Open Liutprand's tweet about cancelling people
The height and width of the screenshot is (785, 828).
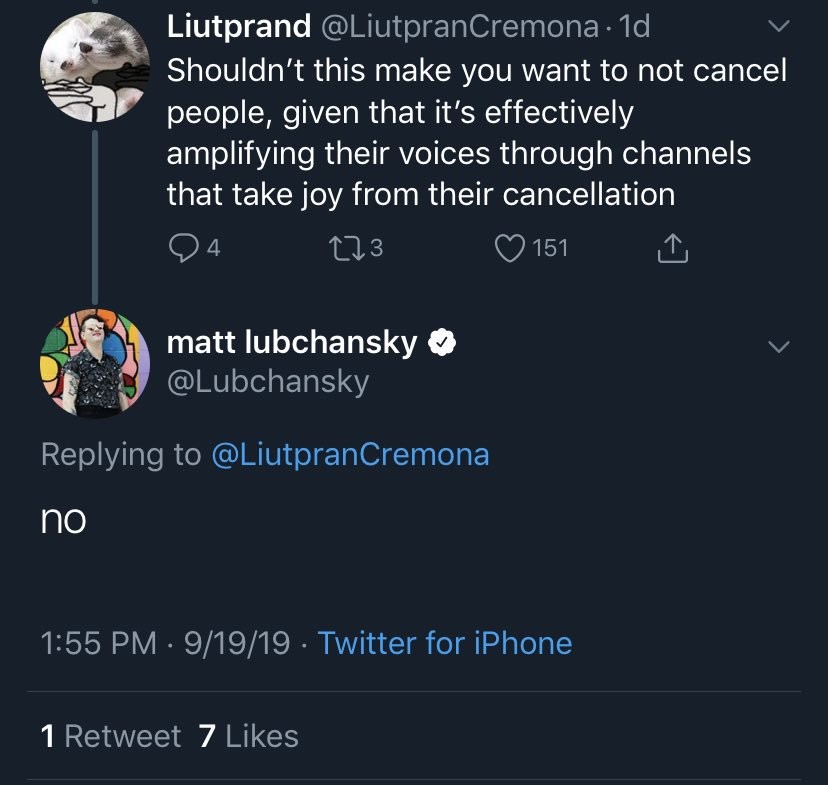pos(475,131)
